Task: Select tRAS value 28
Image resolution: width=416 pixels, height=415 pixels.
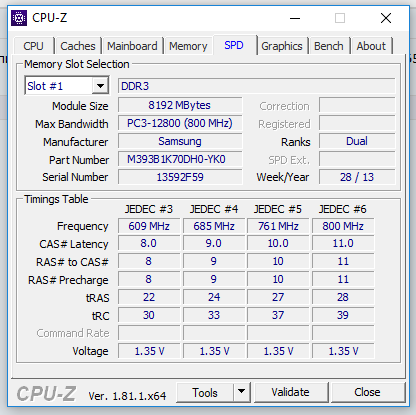Action: coord(343,297)
